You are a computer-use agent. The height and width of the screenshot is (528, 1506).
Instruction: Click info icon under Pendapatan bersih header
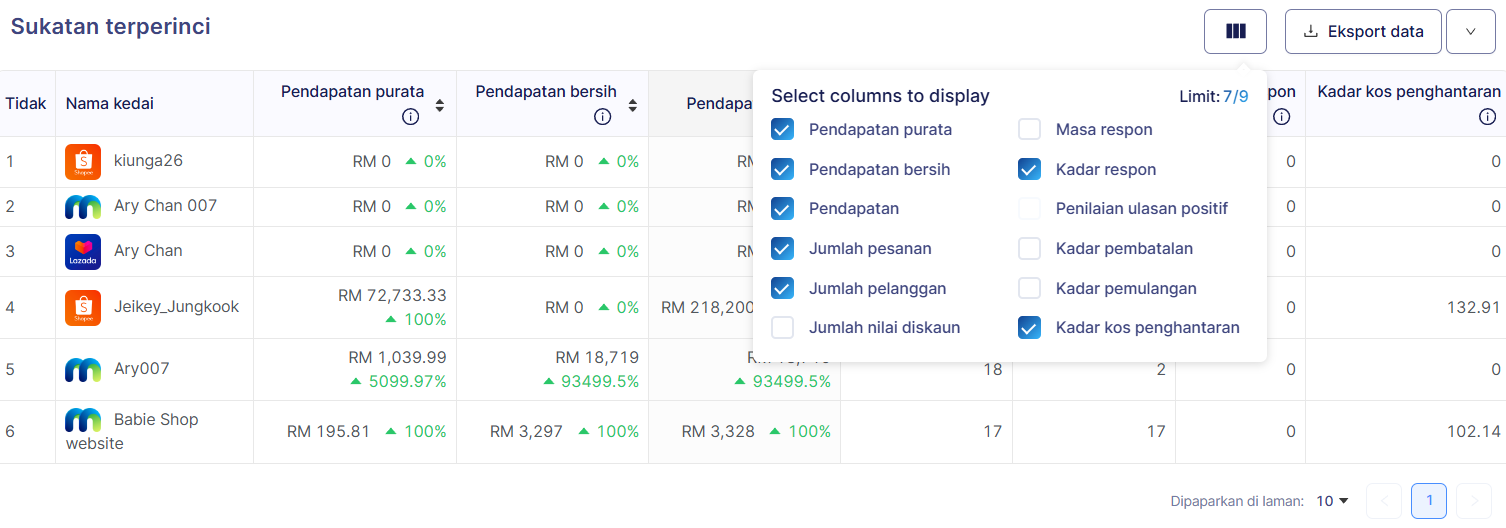[602, 117]
